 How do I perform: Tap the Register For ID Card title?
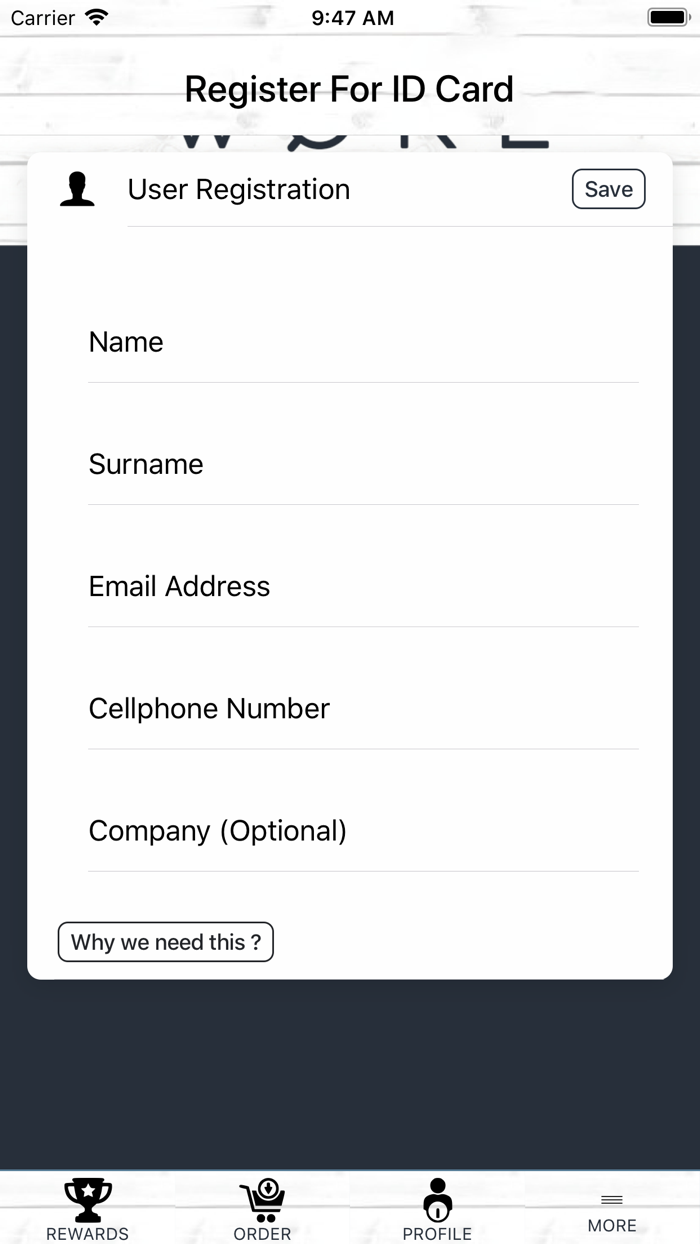point(349,89)
